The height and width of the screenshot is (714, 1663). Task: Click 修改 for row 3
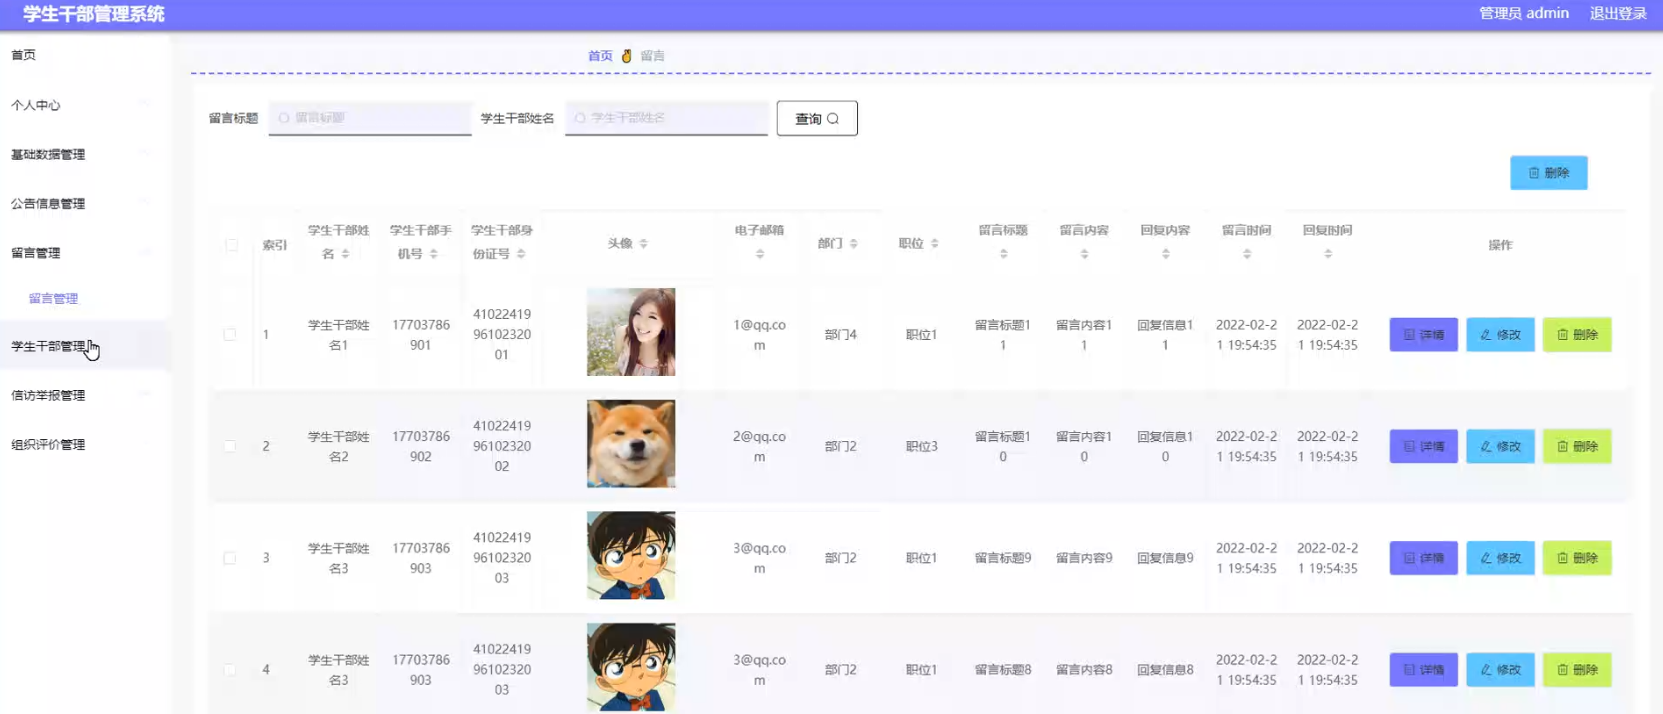click(x=1500, y=558)
